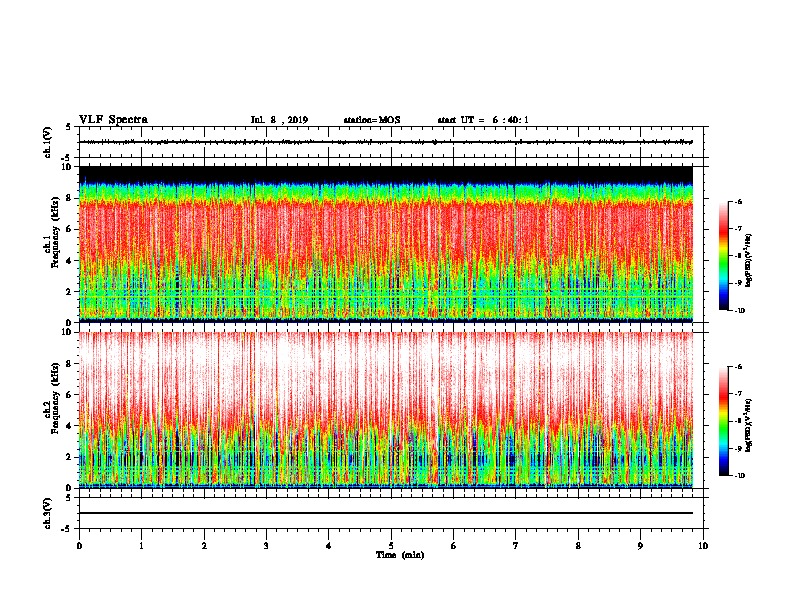
Task: Click the ch.2 "Frequency (kHz)" axis label
Action: 55,398
